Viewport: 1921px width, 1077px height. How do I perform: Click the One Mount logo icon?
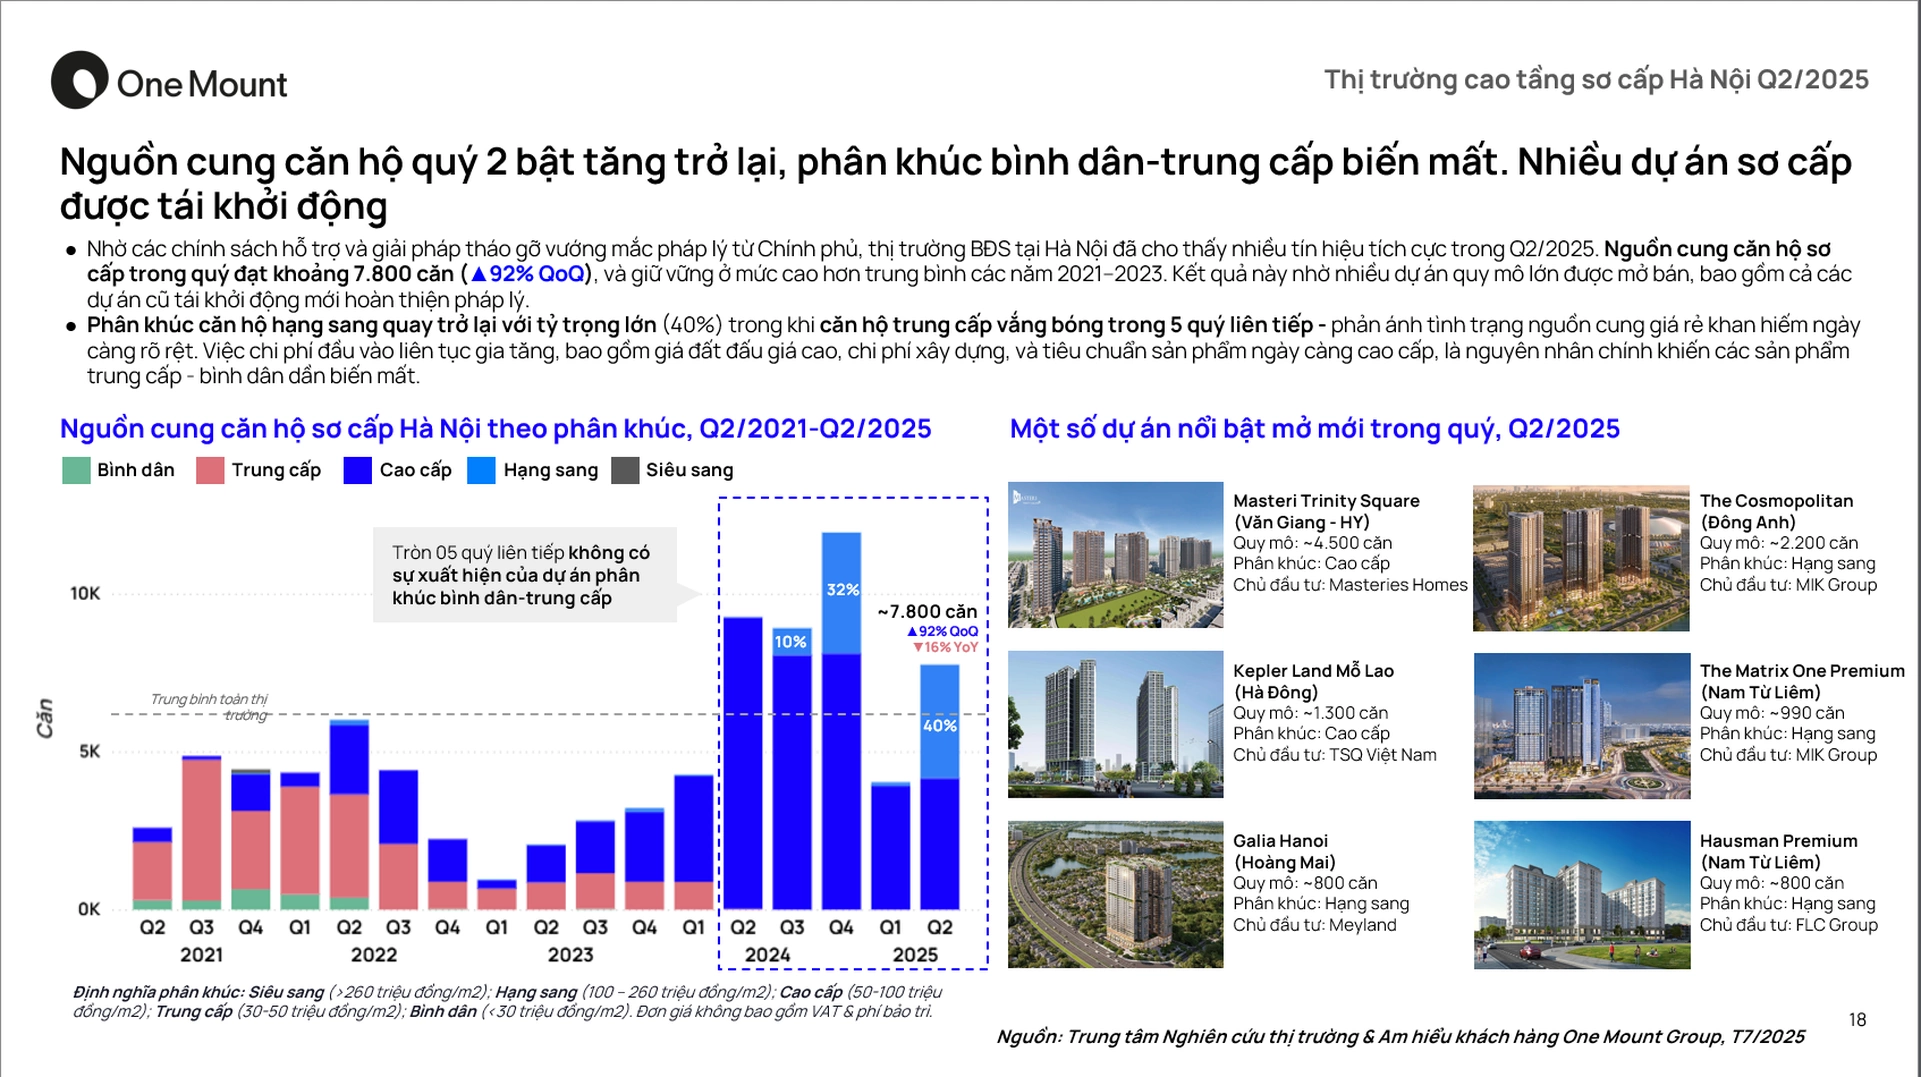point(80,80)
